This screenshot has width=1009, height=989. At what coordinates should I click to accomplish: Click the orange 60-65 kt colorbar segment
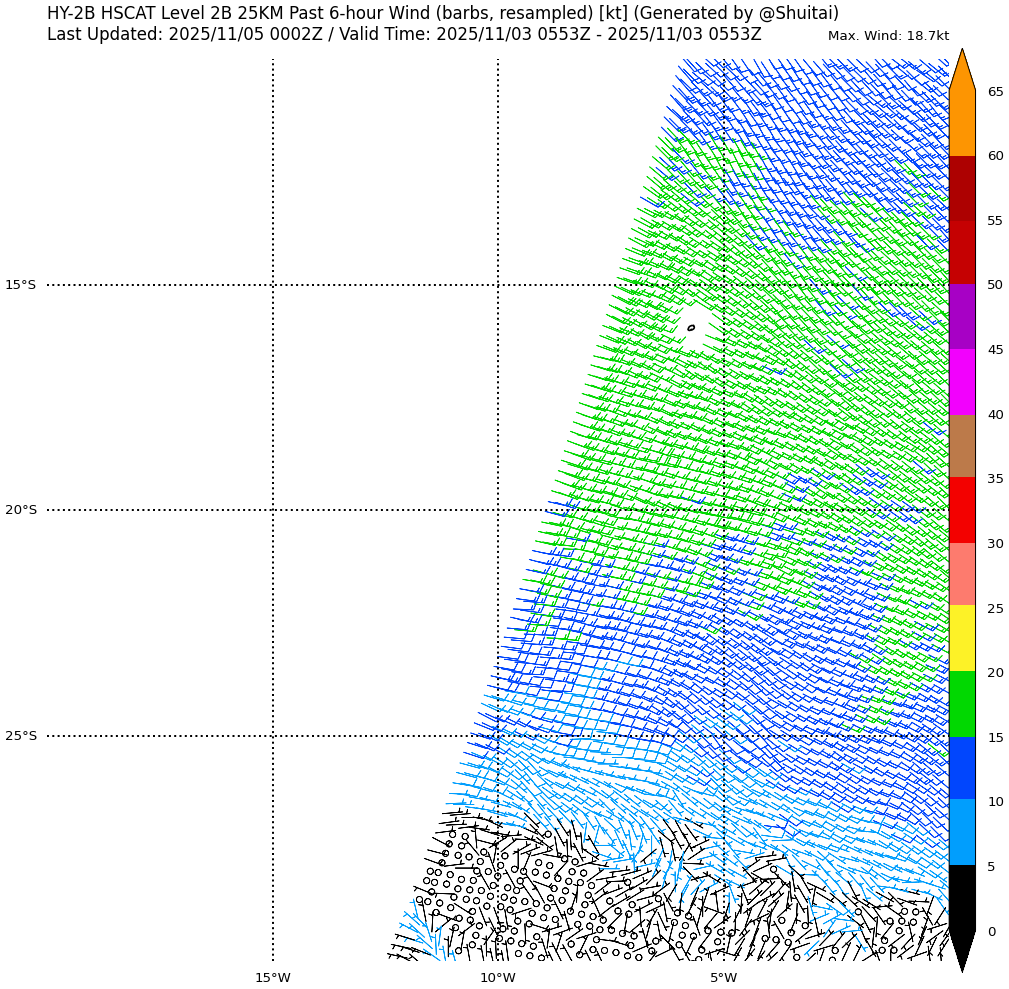(961, 123)
